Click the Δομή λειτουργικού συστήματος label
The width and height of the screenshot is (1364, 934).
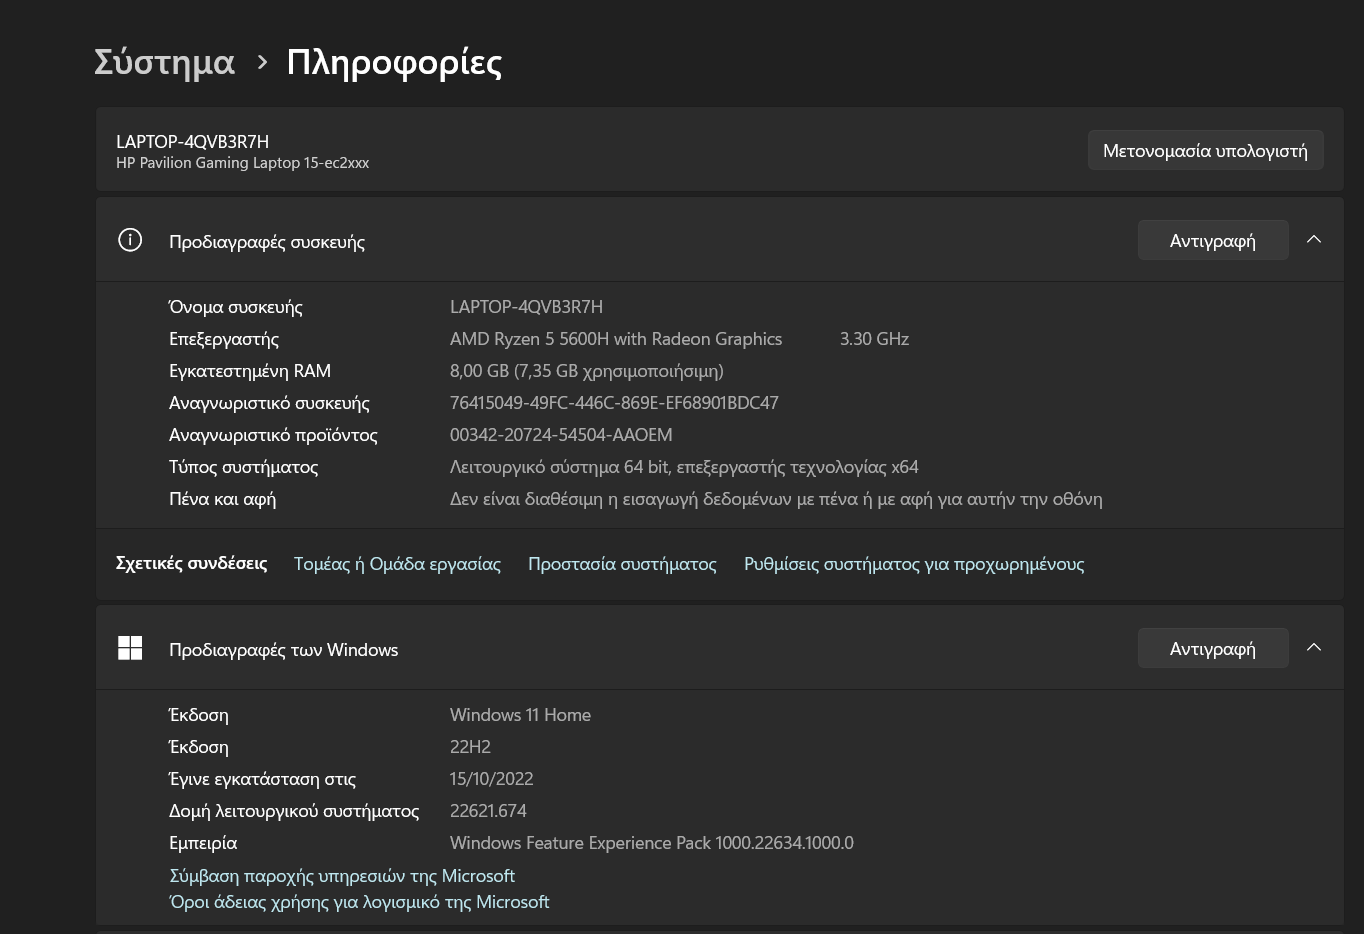click(x=294, y=811)
